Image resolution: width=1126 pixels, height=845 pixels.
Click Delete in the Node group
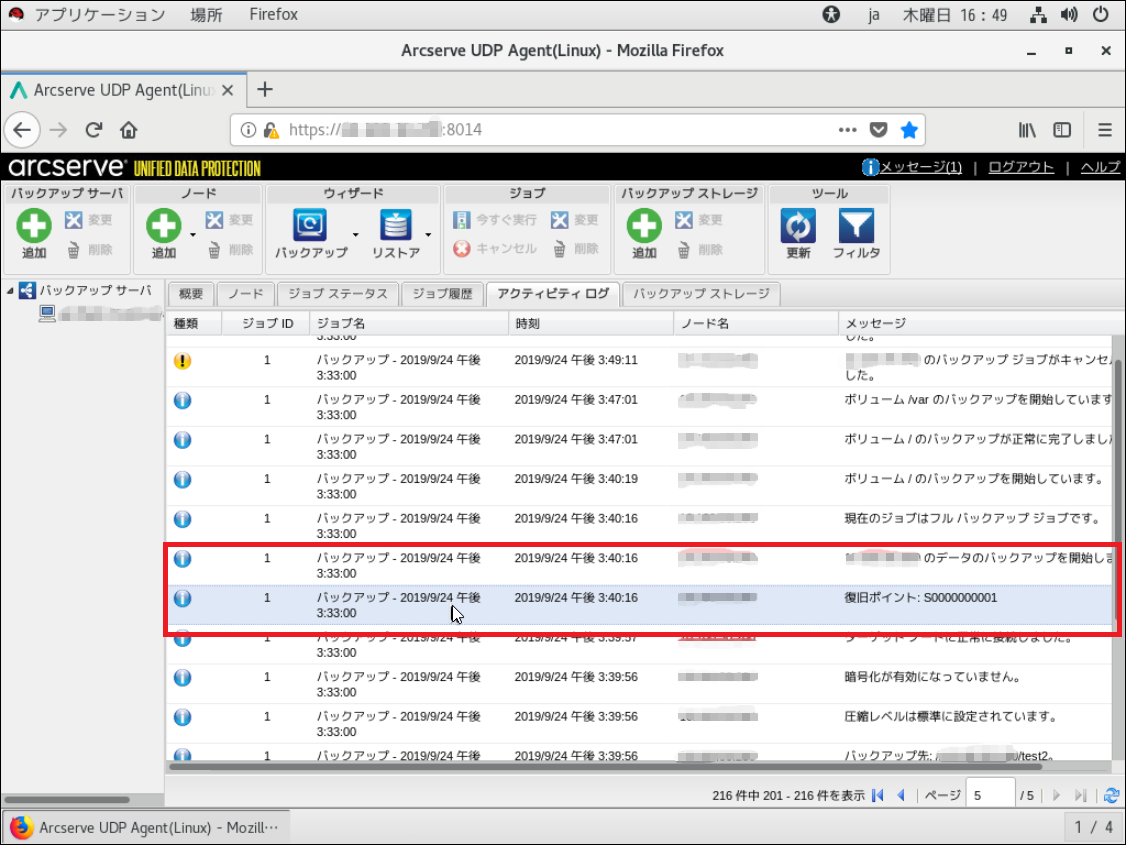(x=230, y=250)
